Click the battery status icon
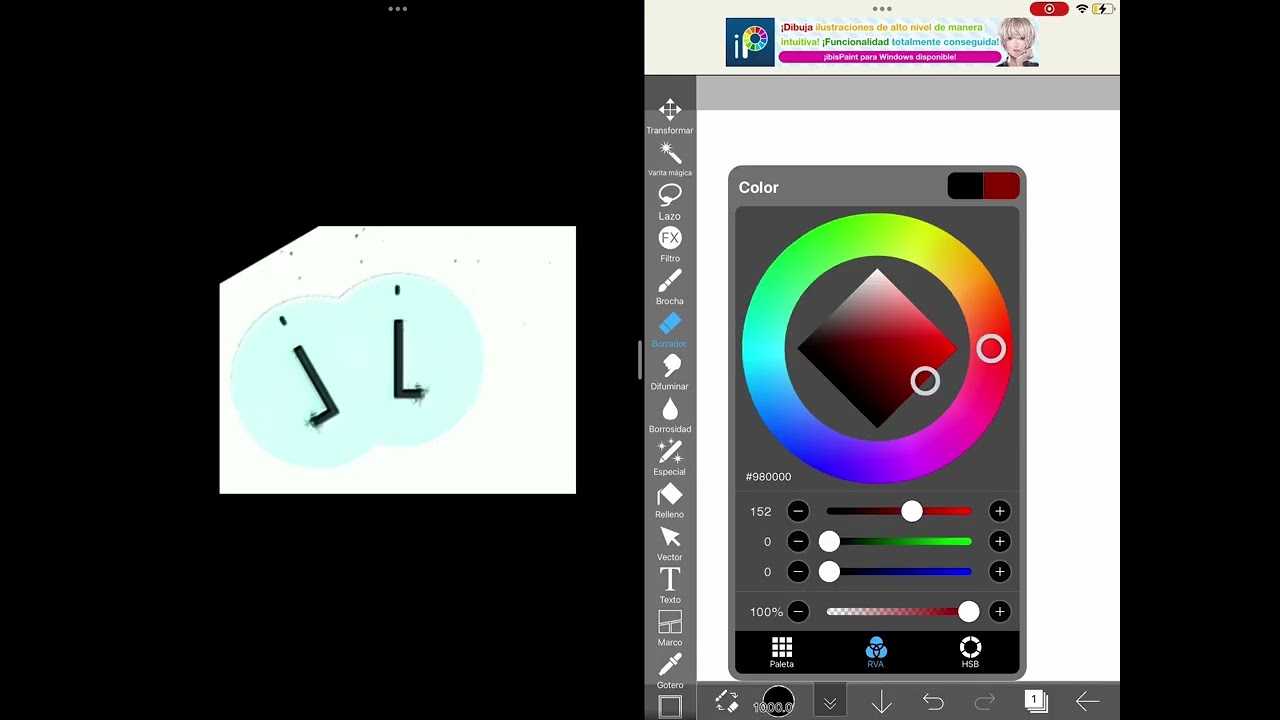 click(x=1103, y=8)
